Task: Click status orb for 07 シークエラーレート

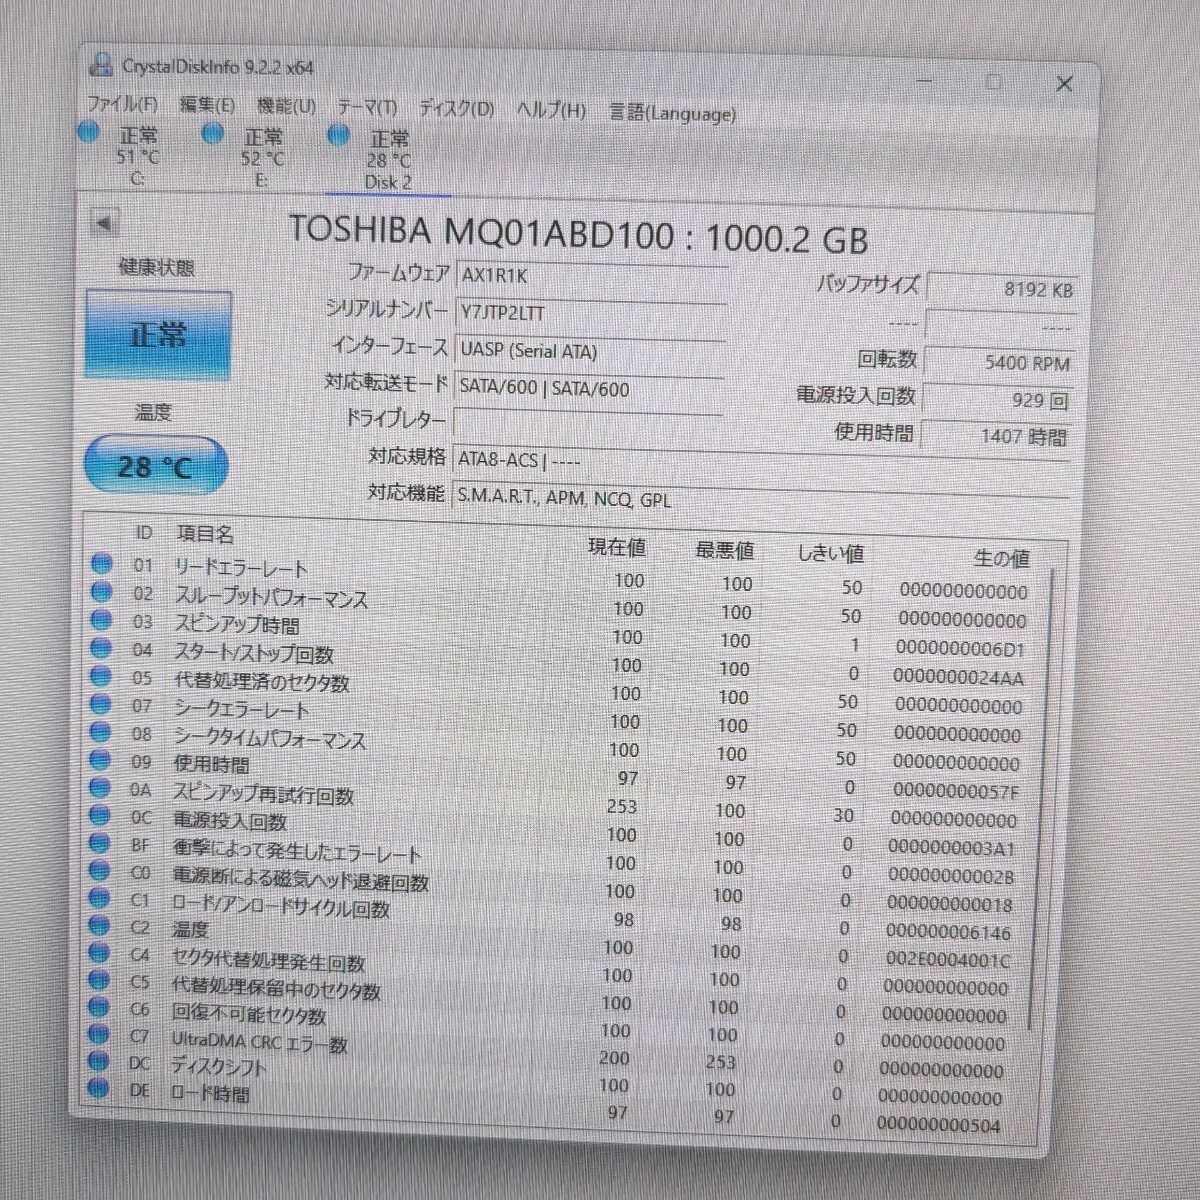Action: point(101,703)
